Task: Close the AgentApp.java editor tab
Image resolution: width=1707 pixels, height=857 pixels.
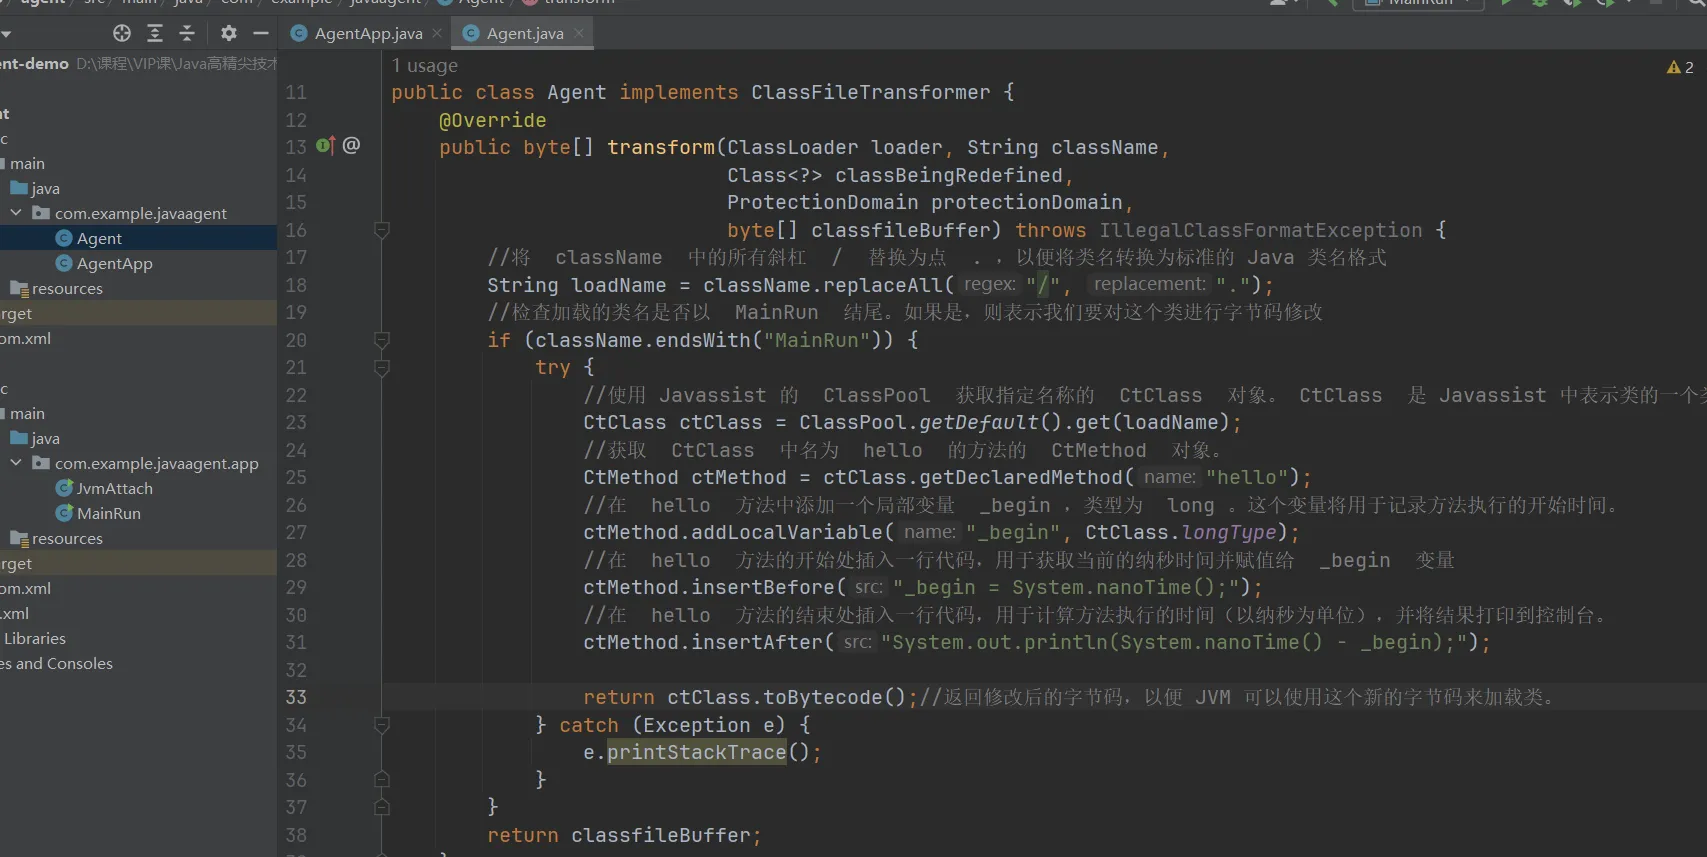Action: click(x=437, y=33)
